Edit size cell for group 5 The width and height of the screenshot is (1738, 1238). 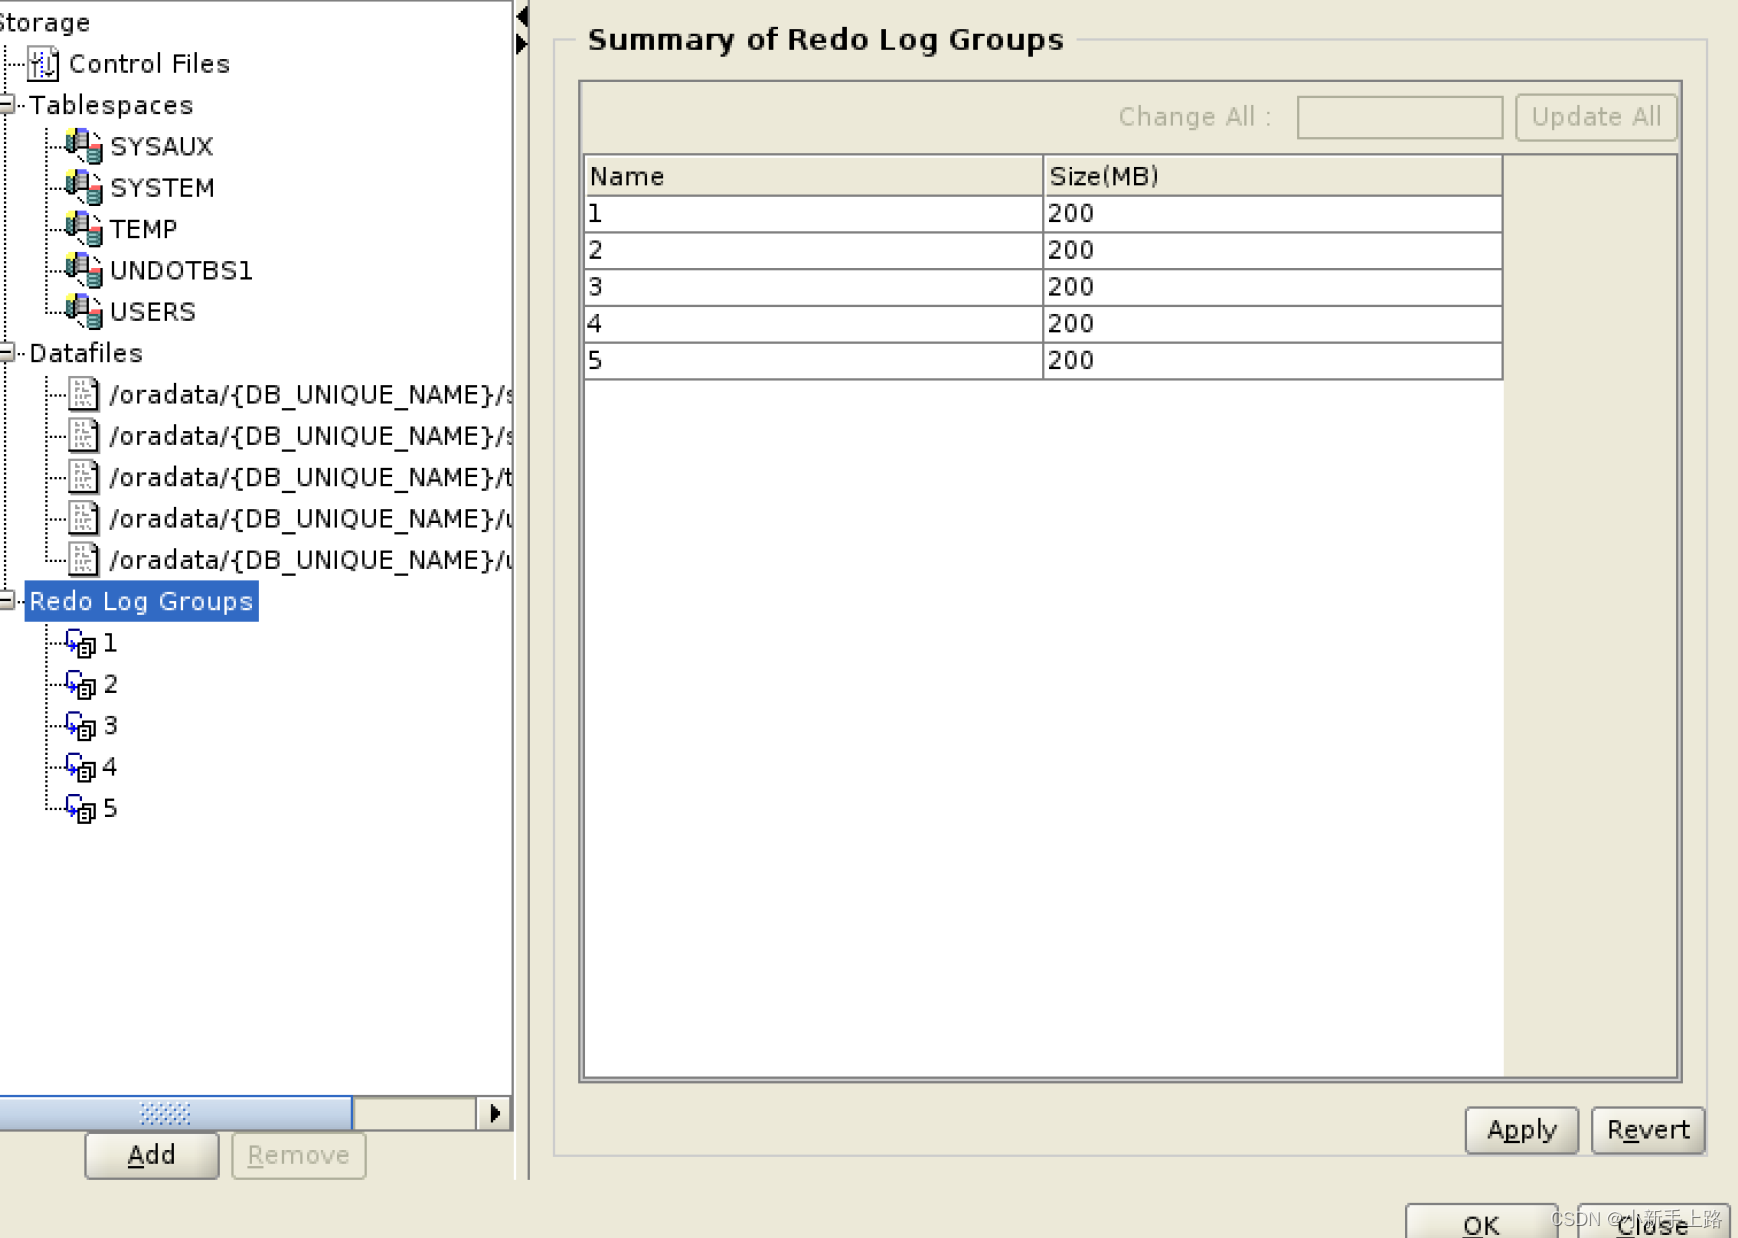(1272, 360)
